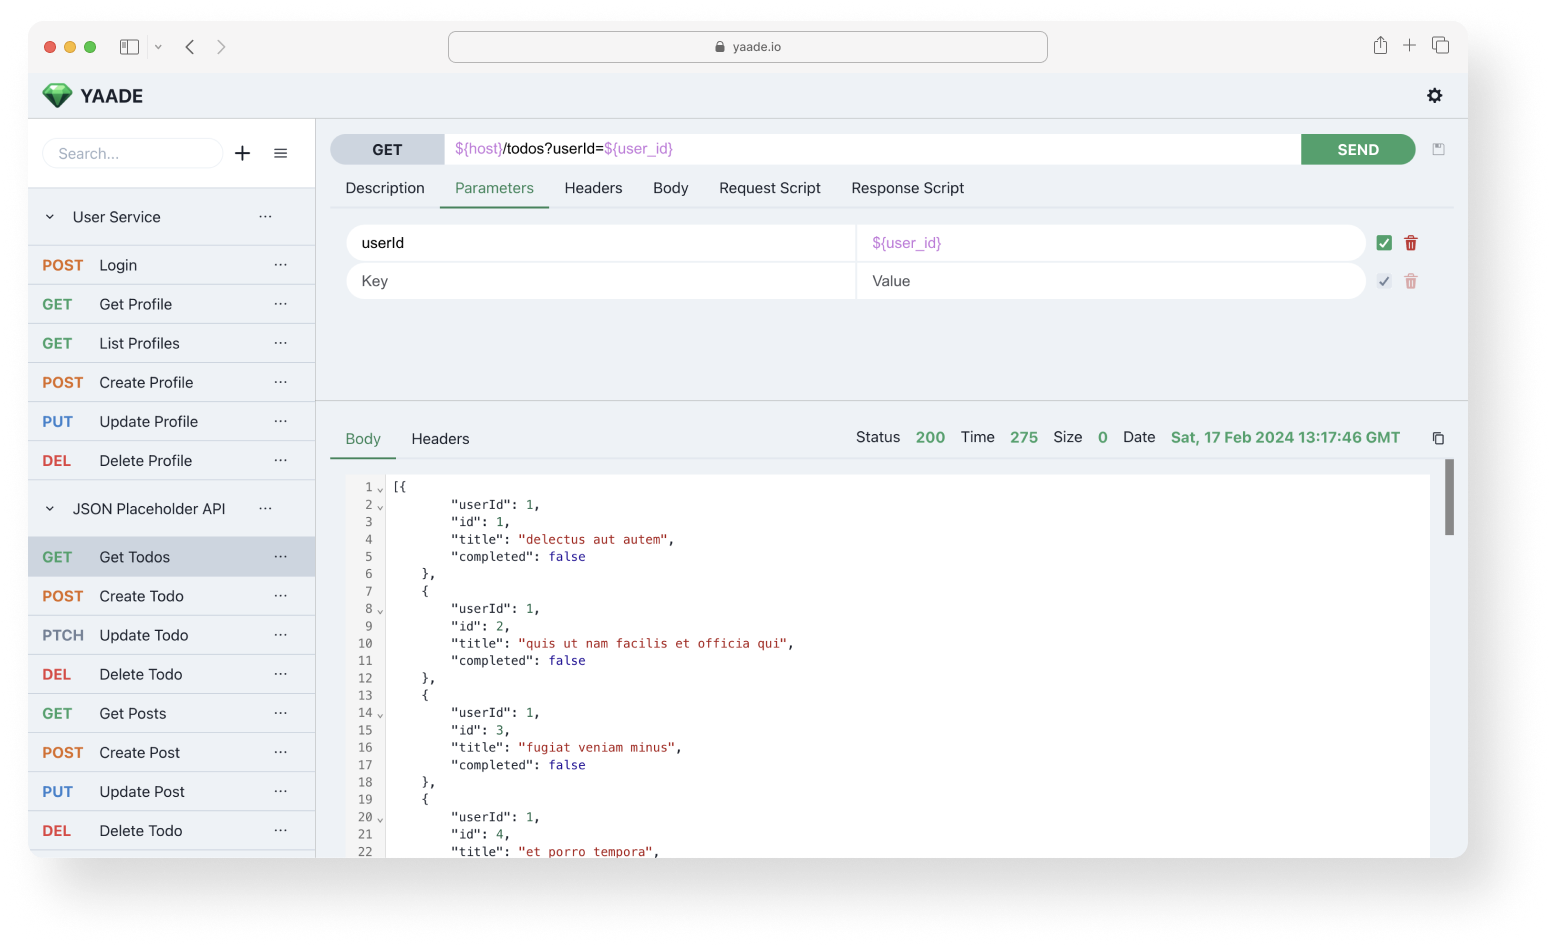Delete the empty Key parameter row

[x=1411, y=281]
